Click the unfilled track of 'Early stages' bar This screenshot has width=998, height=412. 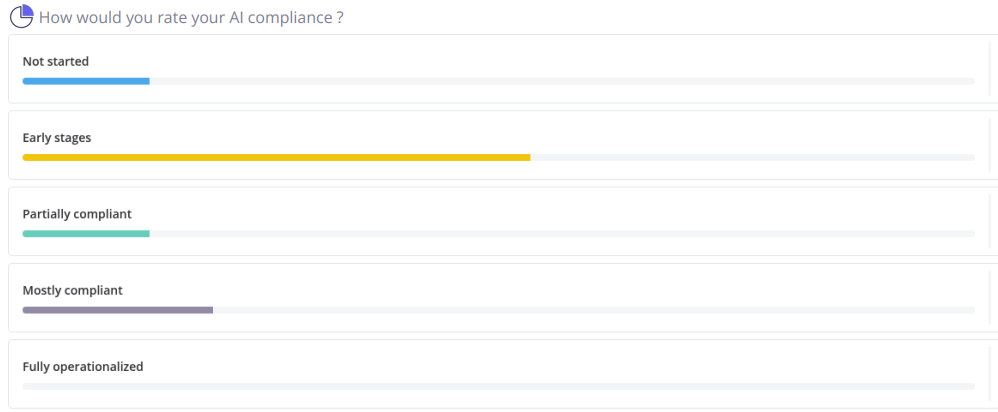click(752, 157)
